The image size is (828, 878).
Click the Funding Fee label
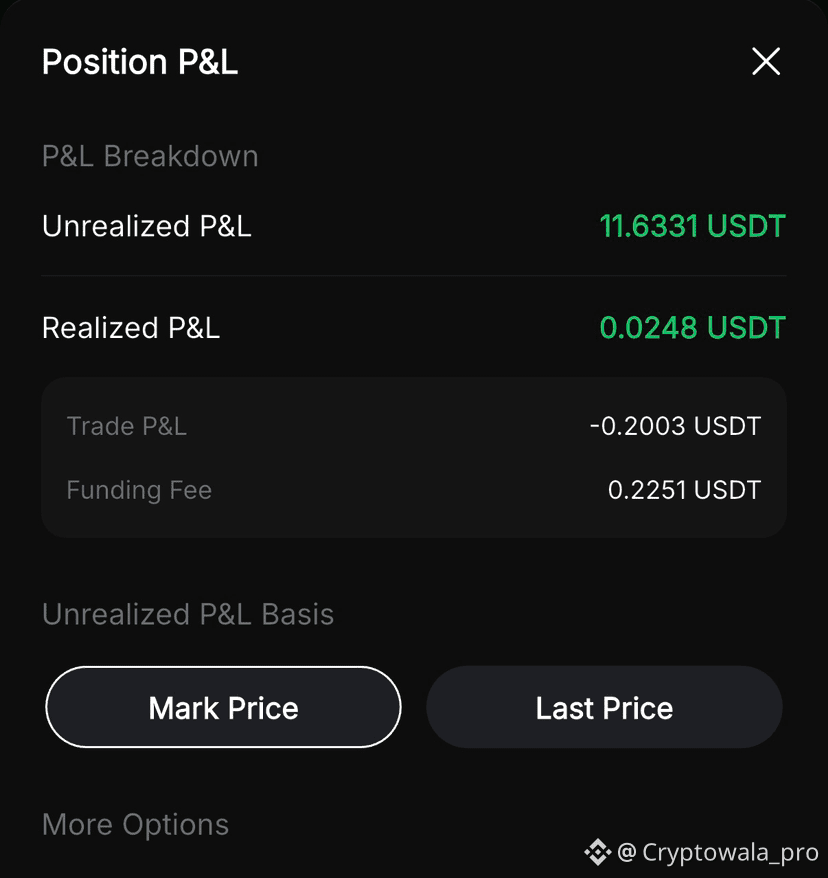pos(139,490)
